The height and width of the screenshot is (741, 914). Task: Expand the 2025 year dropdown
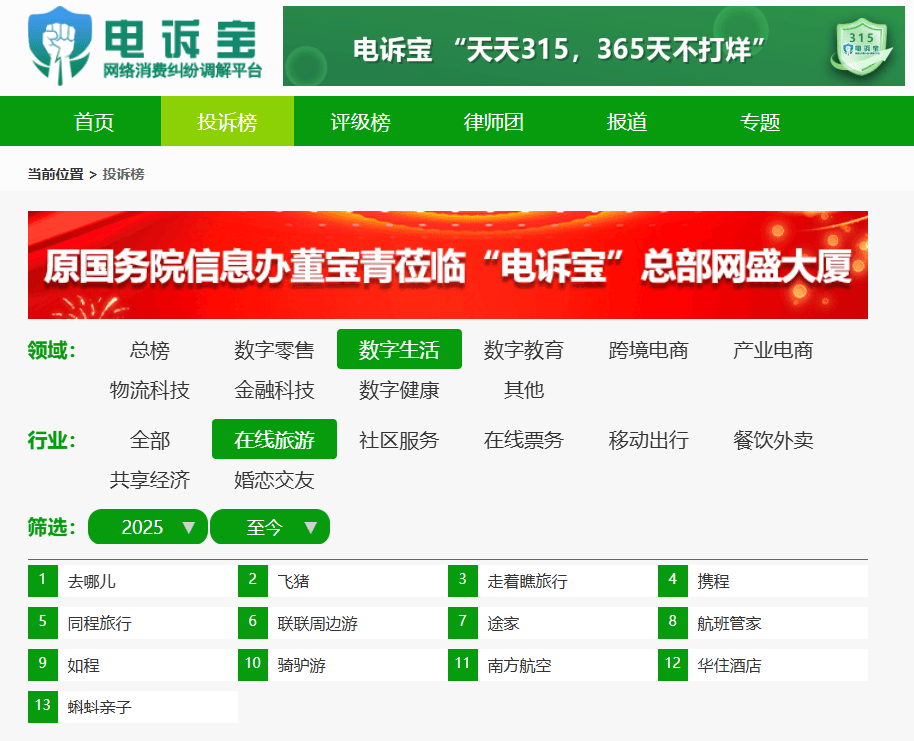[x=148, y=527]
